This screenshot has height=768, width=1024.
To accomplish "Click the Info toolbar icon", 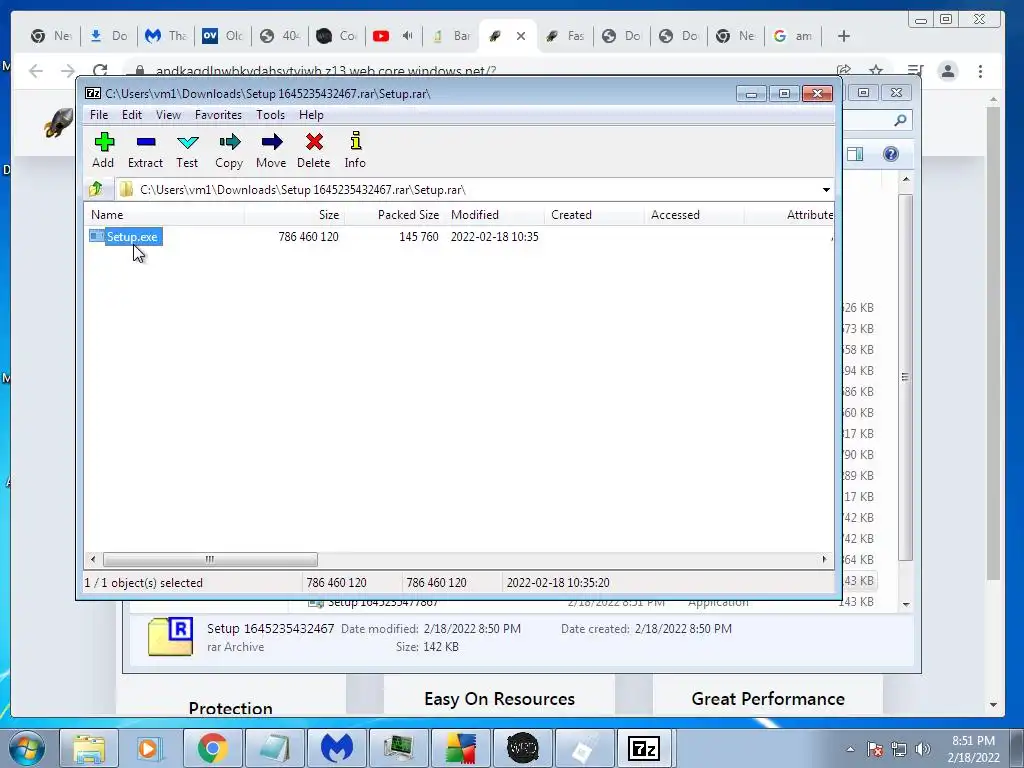I will coord(355,150).
